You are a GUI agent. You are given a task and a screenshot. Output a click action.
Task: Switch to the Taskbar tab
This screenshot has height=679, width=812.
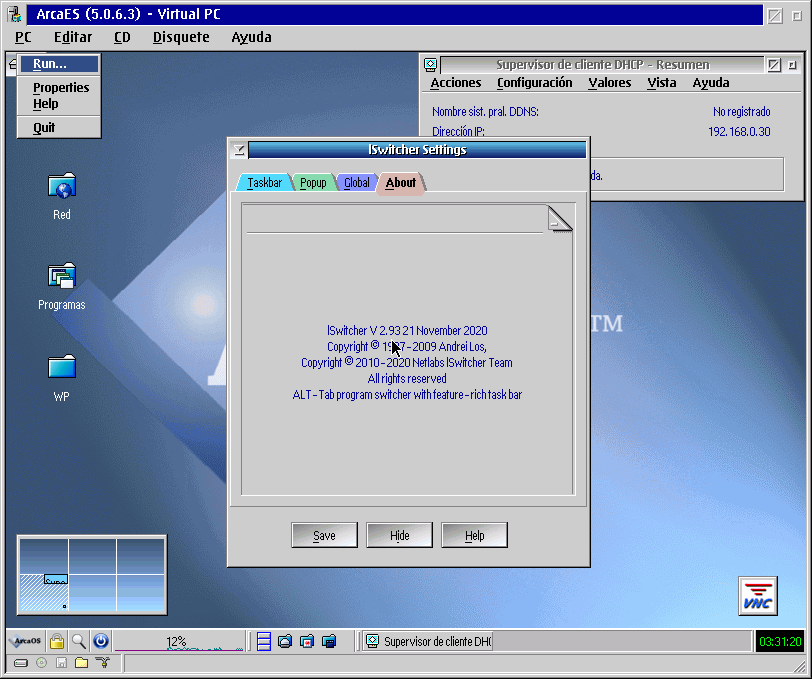[264, 183]
